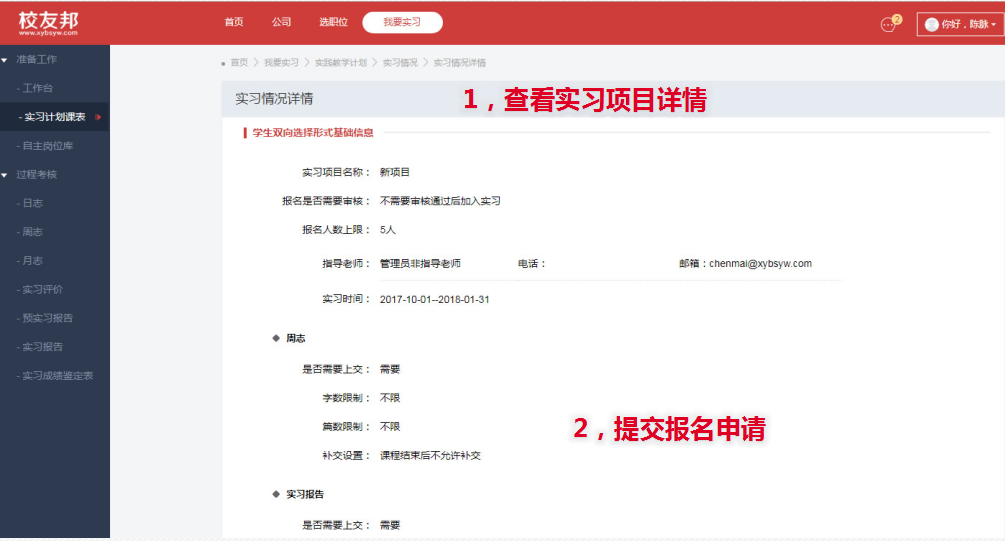Open 自主岗位库 in the sidebar

coord(47,146)
